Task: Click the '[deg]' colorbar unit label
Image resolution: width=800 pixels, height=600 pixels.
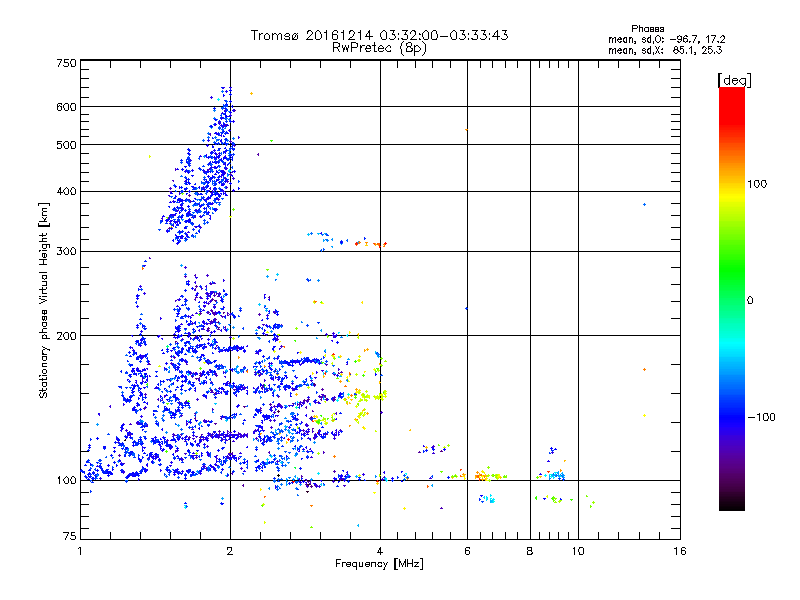Action: click(x=734, y=80)
